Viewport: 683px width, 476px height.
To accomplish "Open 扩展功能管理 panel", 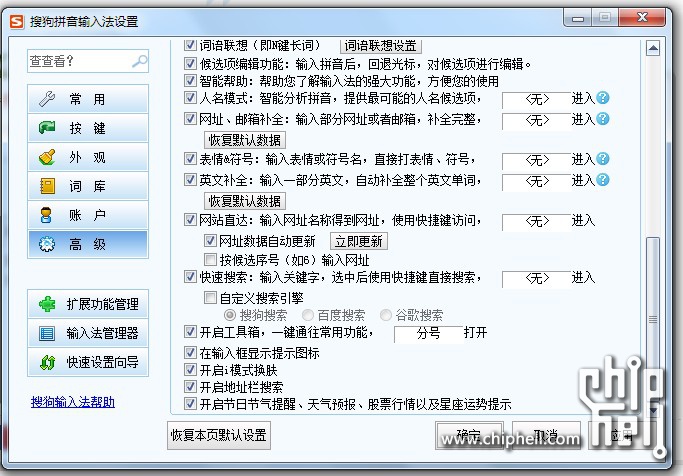I will click(88, 304).
